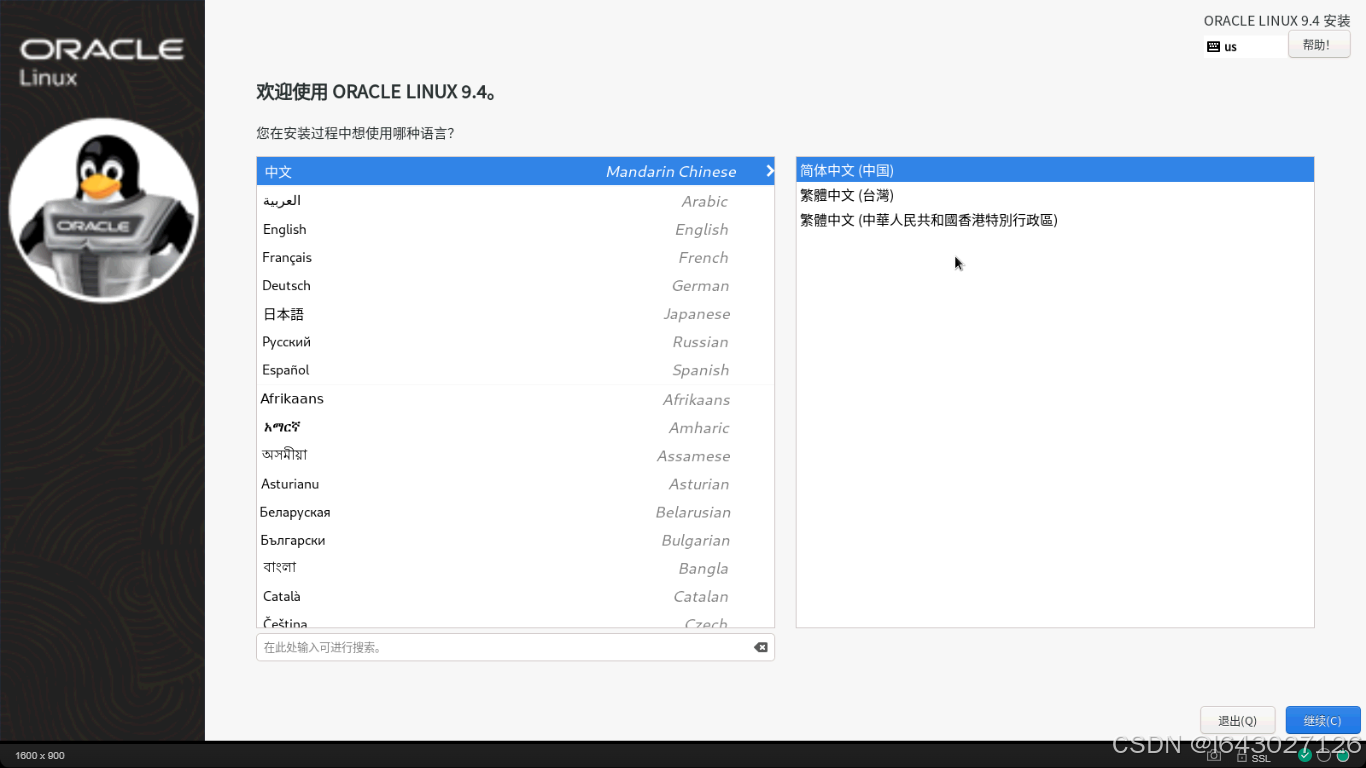Select 繁體中文 (台灣) locale
1366x768 pixels.
(1055, 195)
